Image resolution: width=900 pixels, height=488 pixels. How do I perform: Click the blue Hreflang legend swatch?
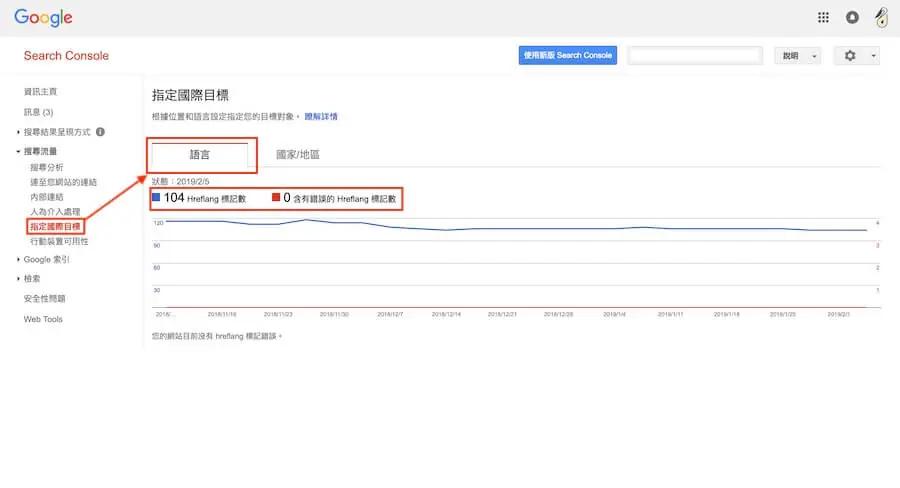coord(156,197)
